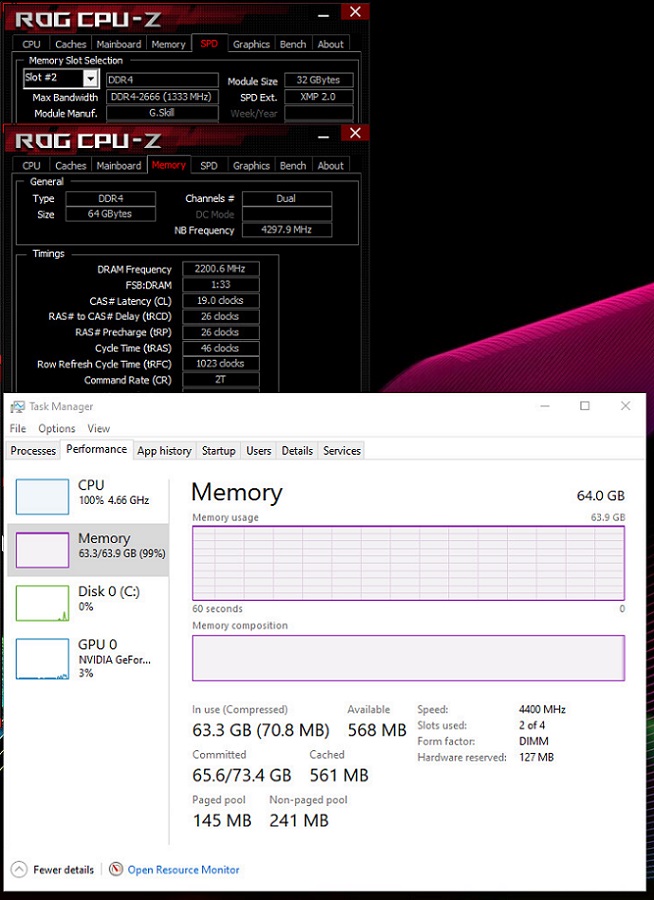
Task: Open Bench tab in lower CPU-Z window
Action: (293, 165)
